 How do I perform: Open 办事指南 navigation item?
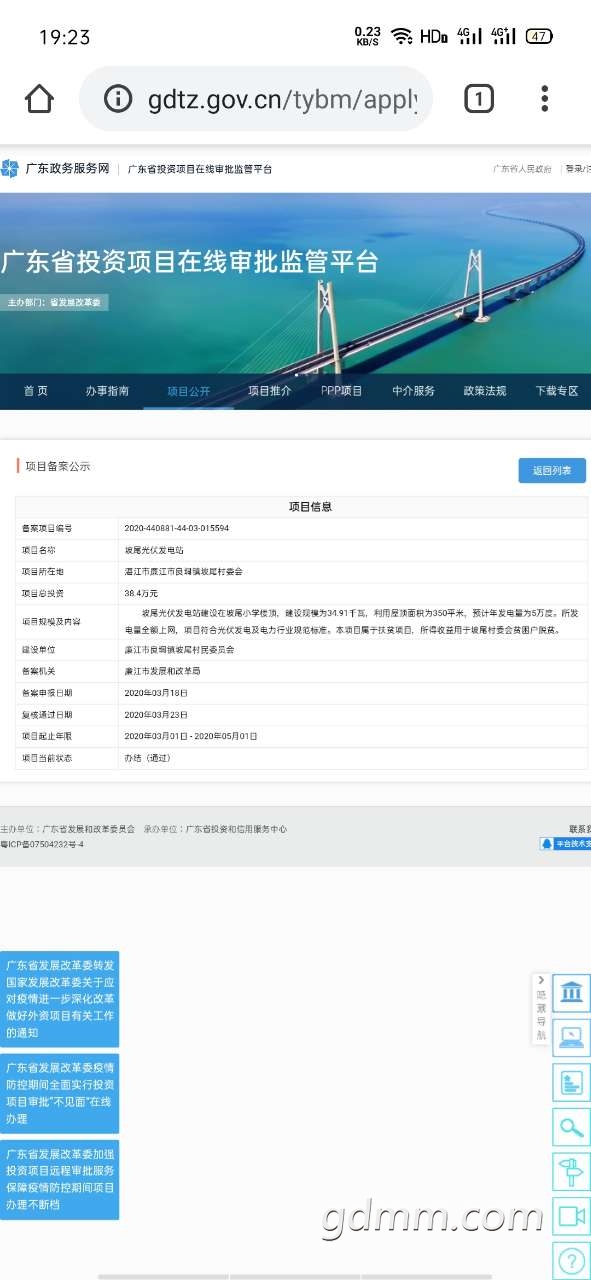point(107,391)
